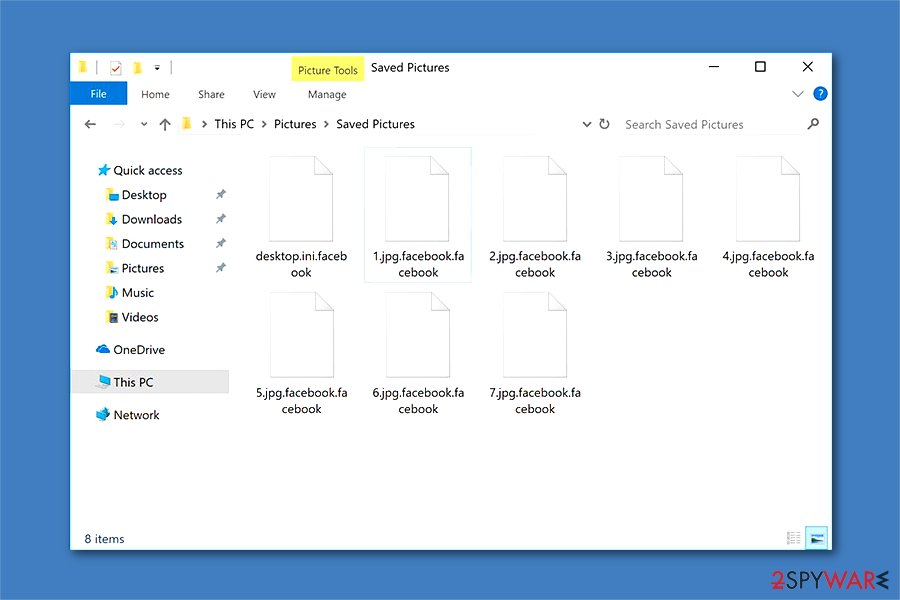Switch to Details view in the status bar

pos(793,538)
